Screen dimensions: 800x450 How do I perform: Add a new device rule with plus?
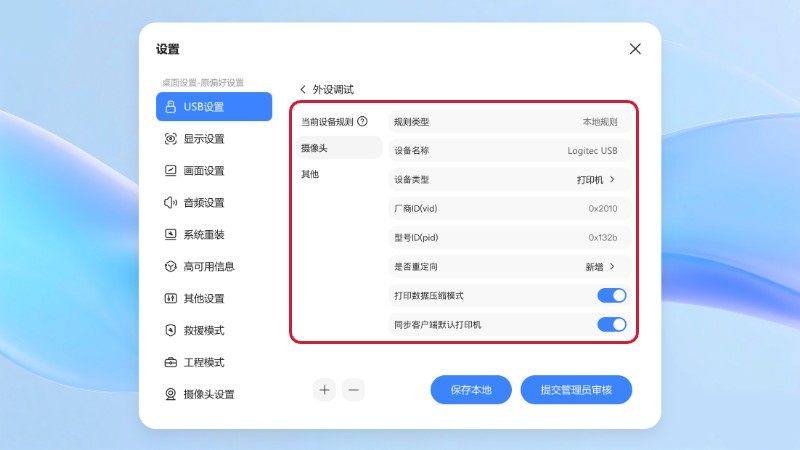click(x=324, y=390)
